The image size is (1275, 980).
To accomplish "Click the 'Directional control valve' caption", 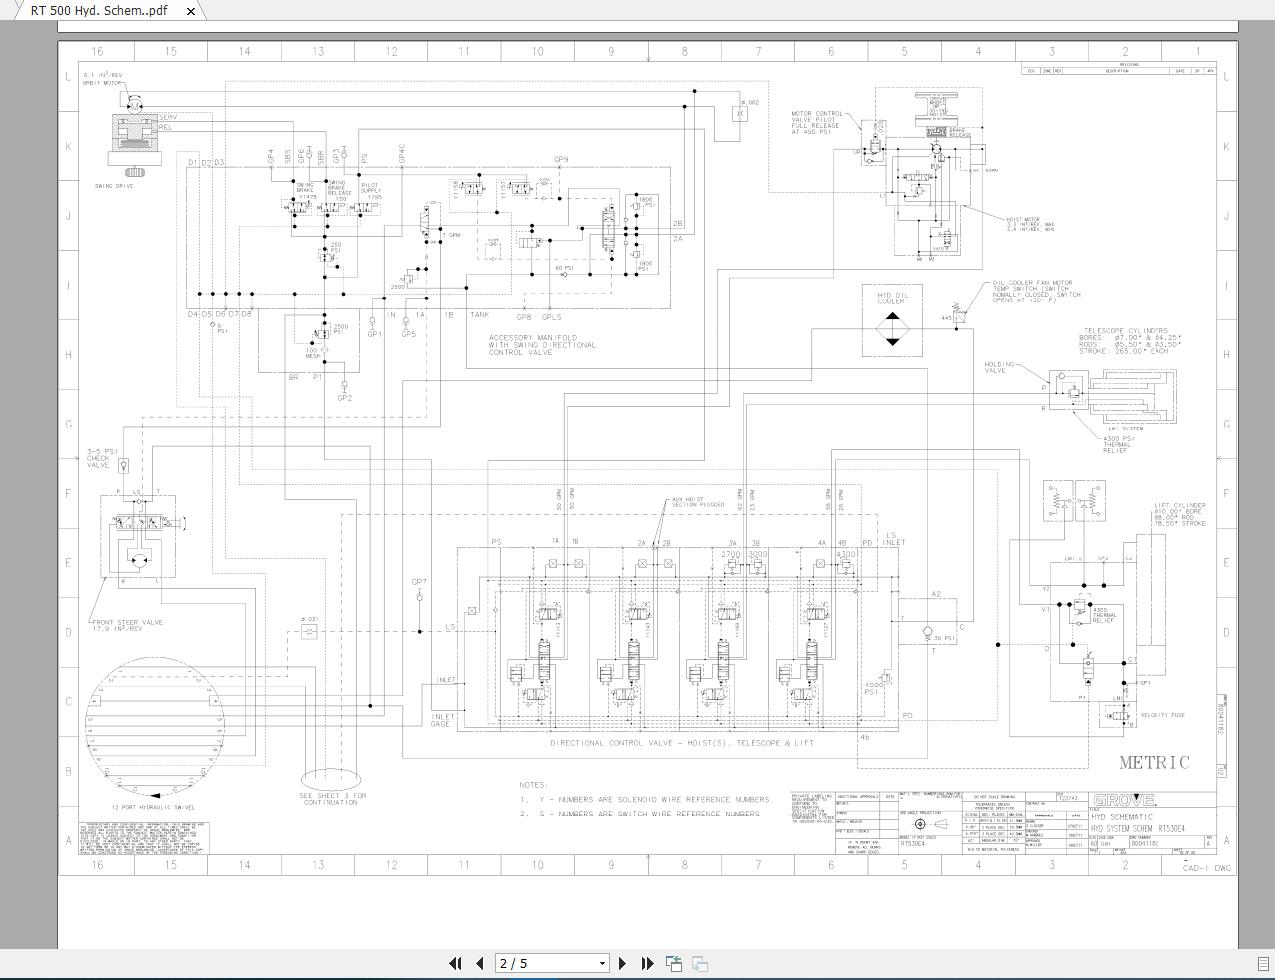I will 682,744.
